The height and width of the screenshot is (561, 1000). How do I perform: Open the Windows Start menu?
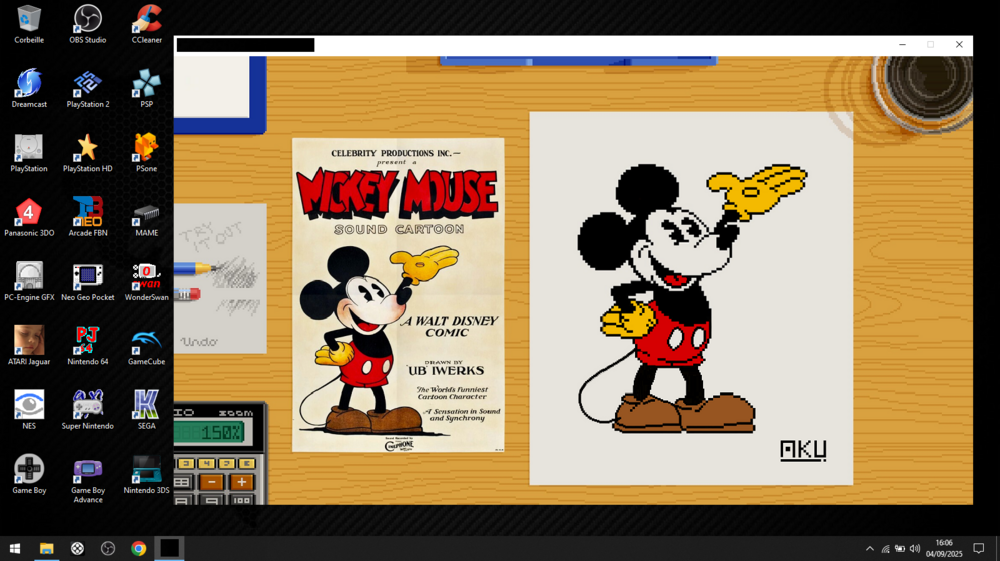(15, 548)
